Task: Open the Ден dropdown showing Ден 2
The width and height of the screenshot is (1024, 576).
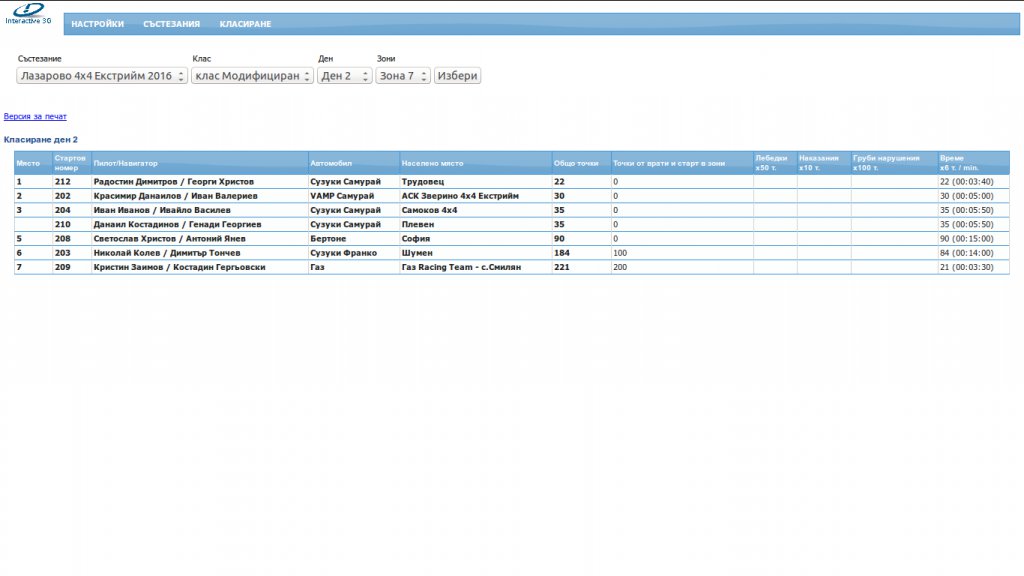Action: pos(344,76)
